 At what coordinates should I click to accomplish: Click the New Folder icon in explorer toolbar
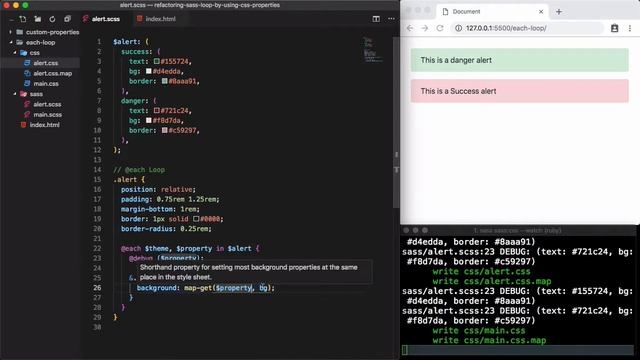pyautogui.click(x=38, y=19)
